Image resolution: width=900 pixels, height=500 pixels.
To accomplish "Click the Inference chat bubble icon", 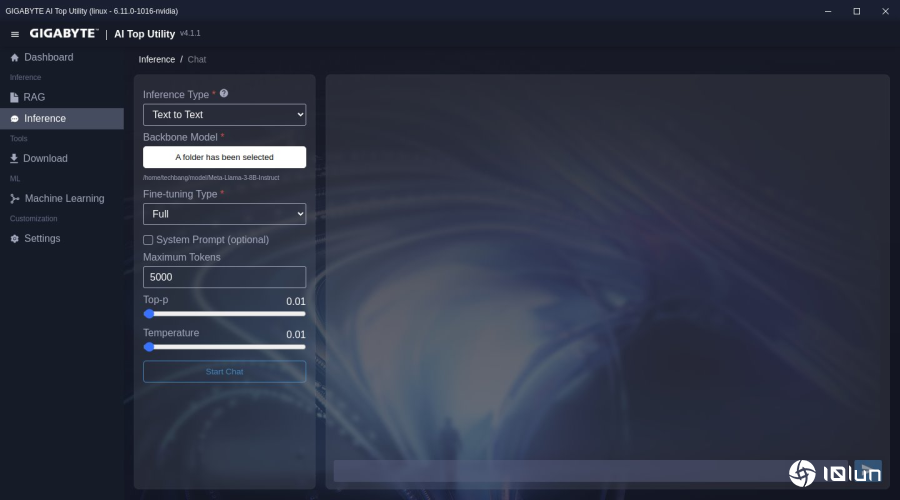I will click(x=15, y=119).
